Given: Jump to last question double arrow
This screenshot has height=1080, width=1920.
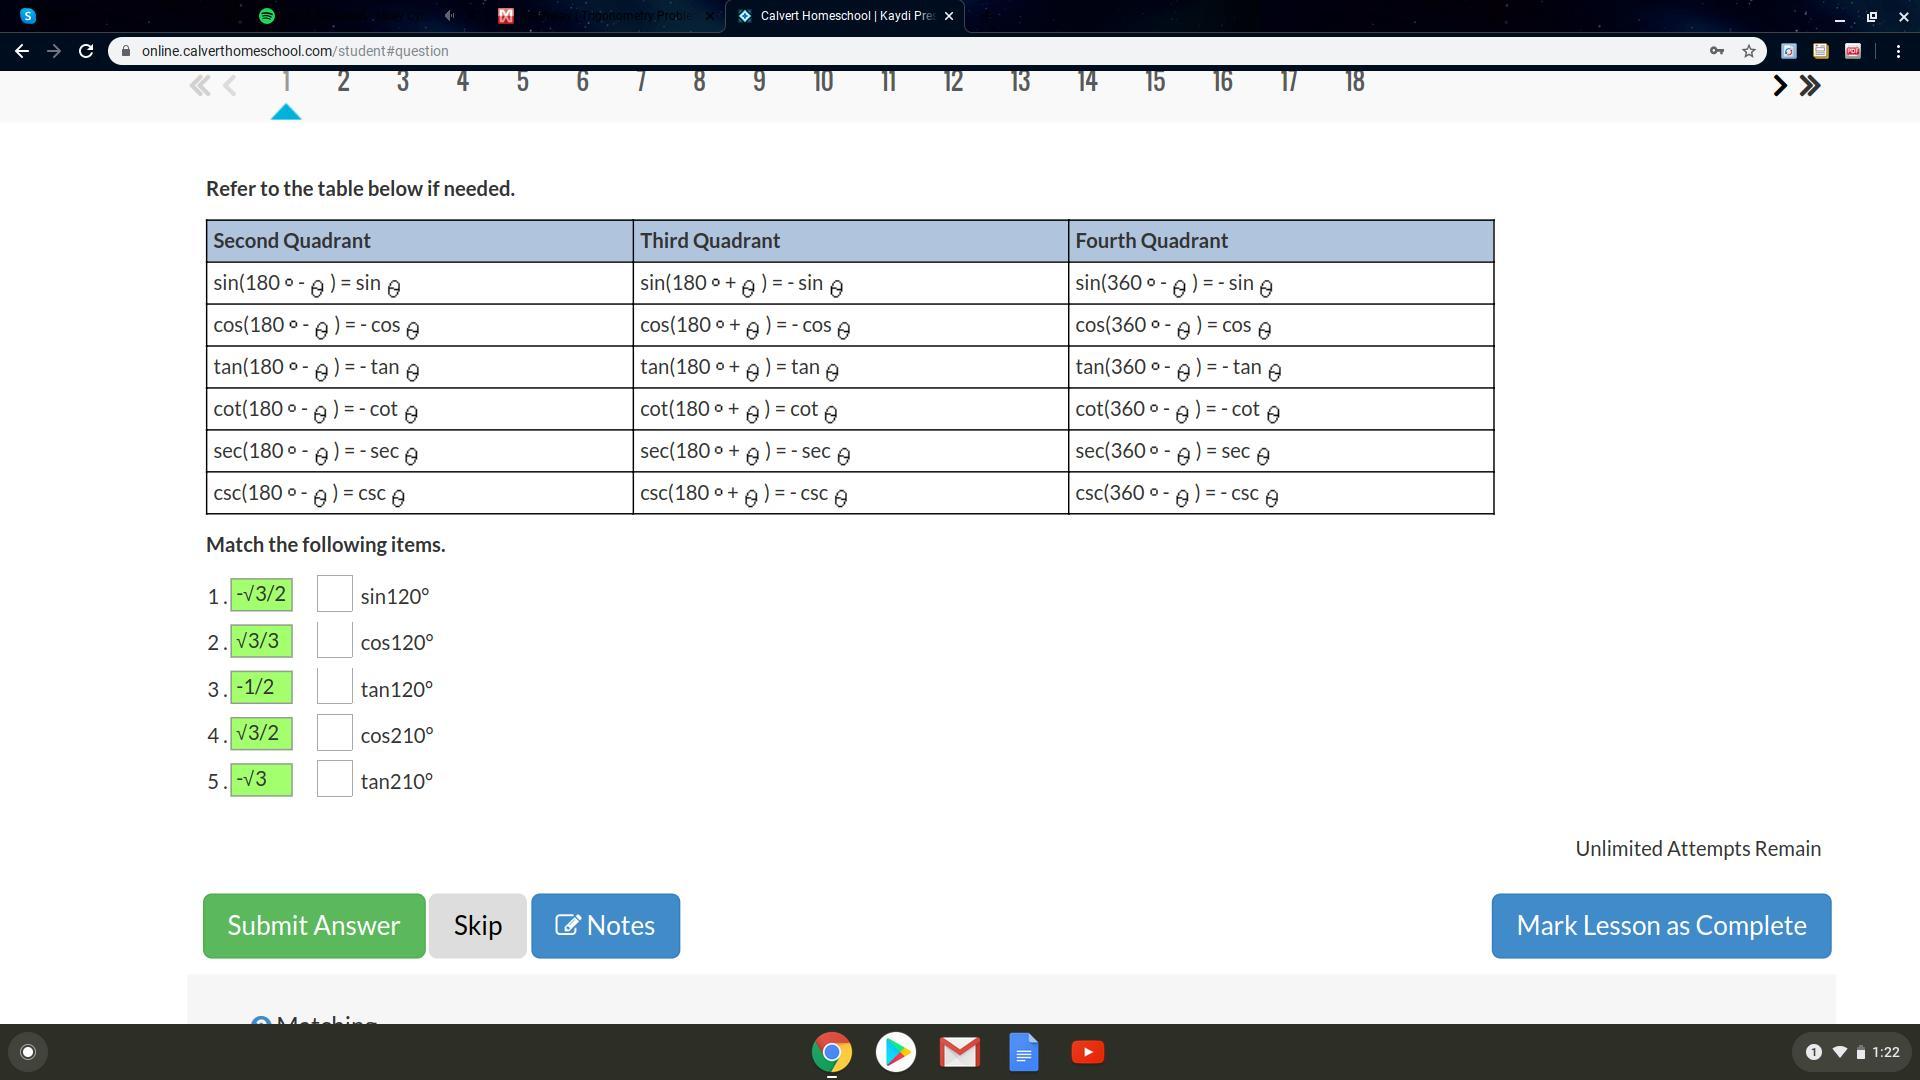Looking at the screenshot, I should tap(1810, 86).
